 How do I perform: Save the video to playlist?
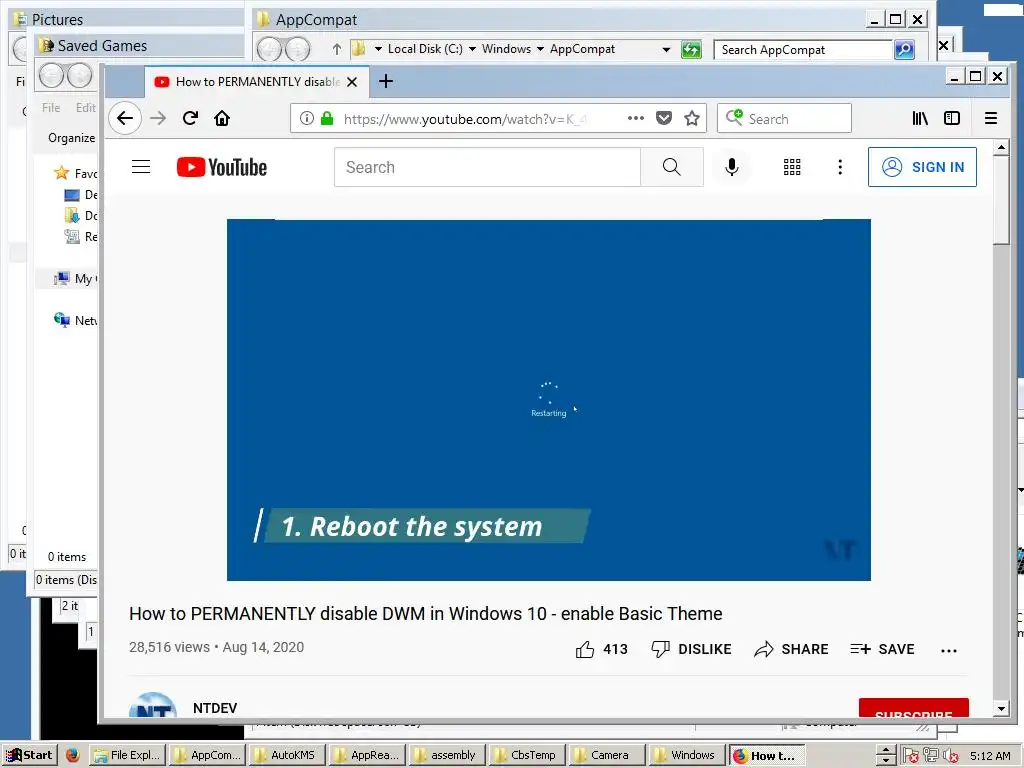[x=882, y=649]
